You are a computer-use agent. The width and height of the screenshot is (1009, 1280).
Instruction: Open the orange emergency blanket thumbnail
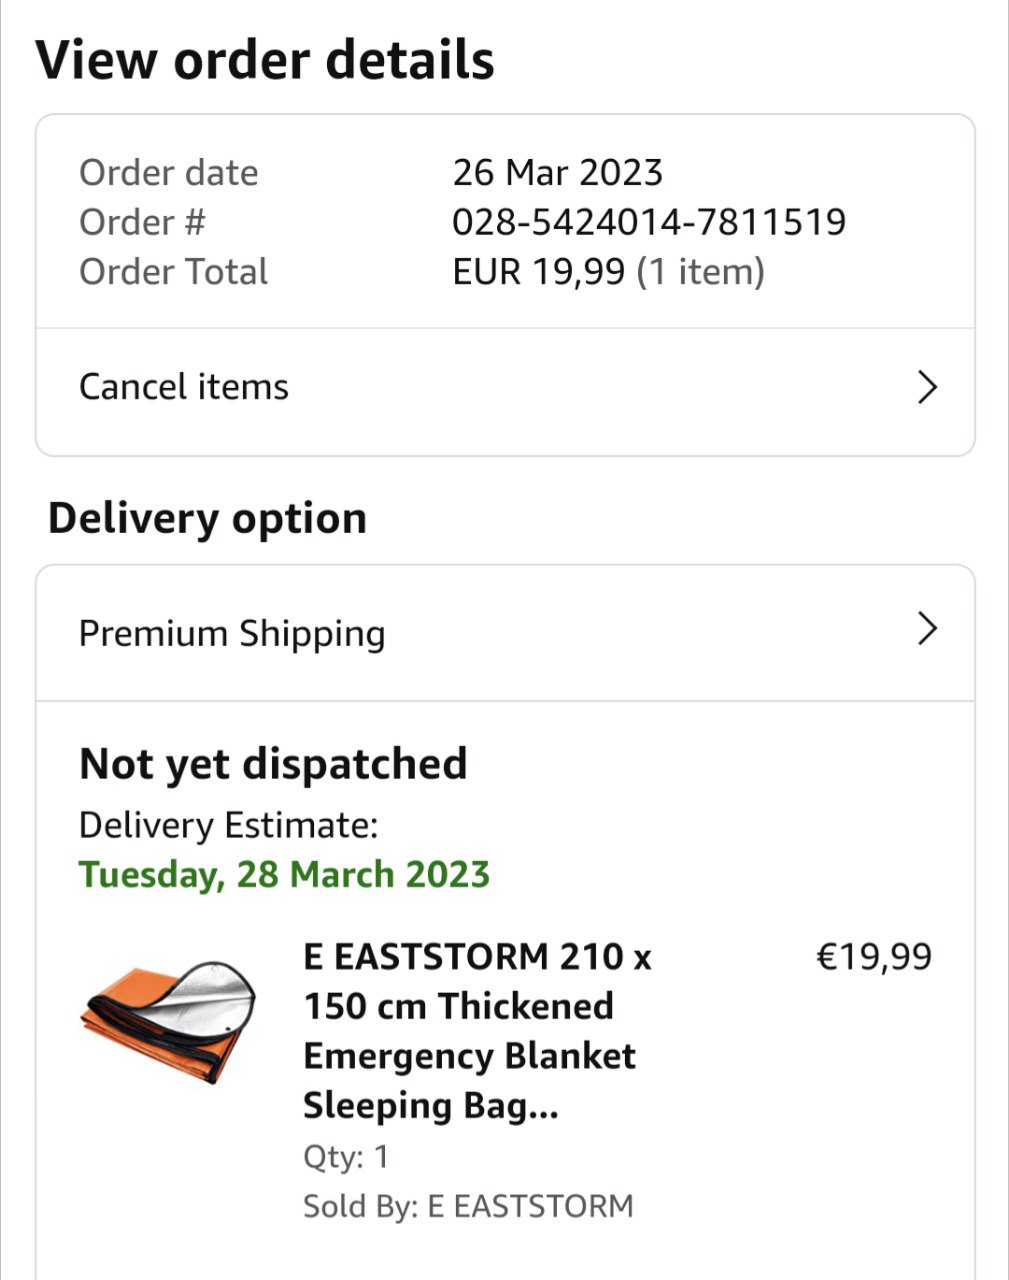pyautogui.click(x=168, y=1024)
